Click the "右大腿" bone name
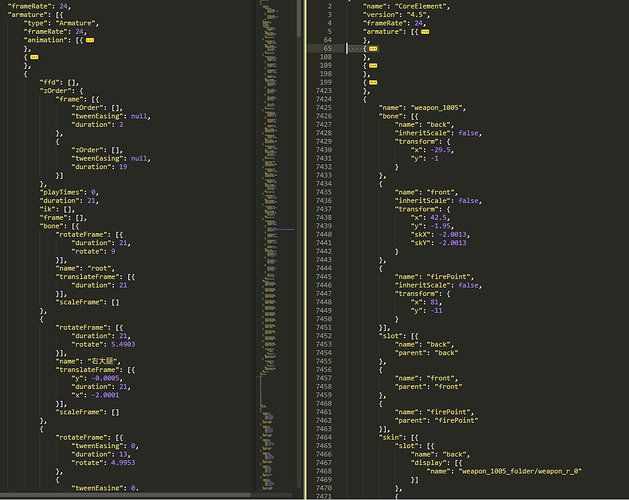 102,361
